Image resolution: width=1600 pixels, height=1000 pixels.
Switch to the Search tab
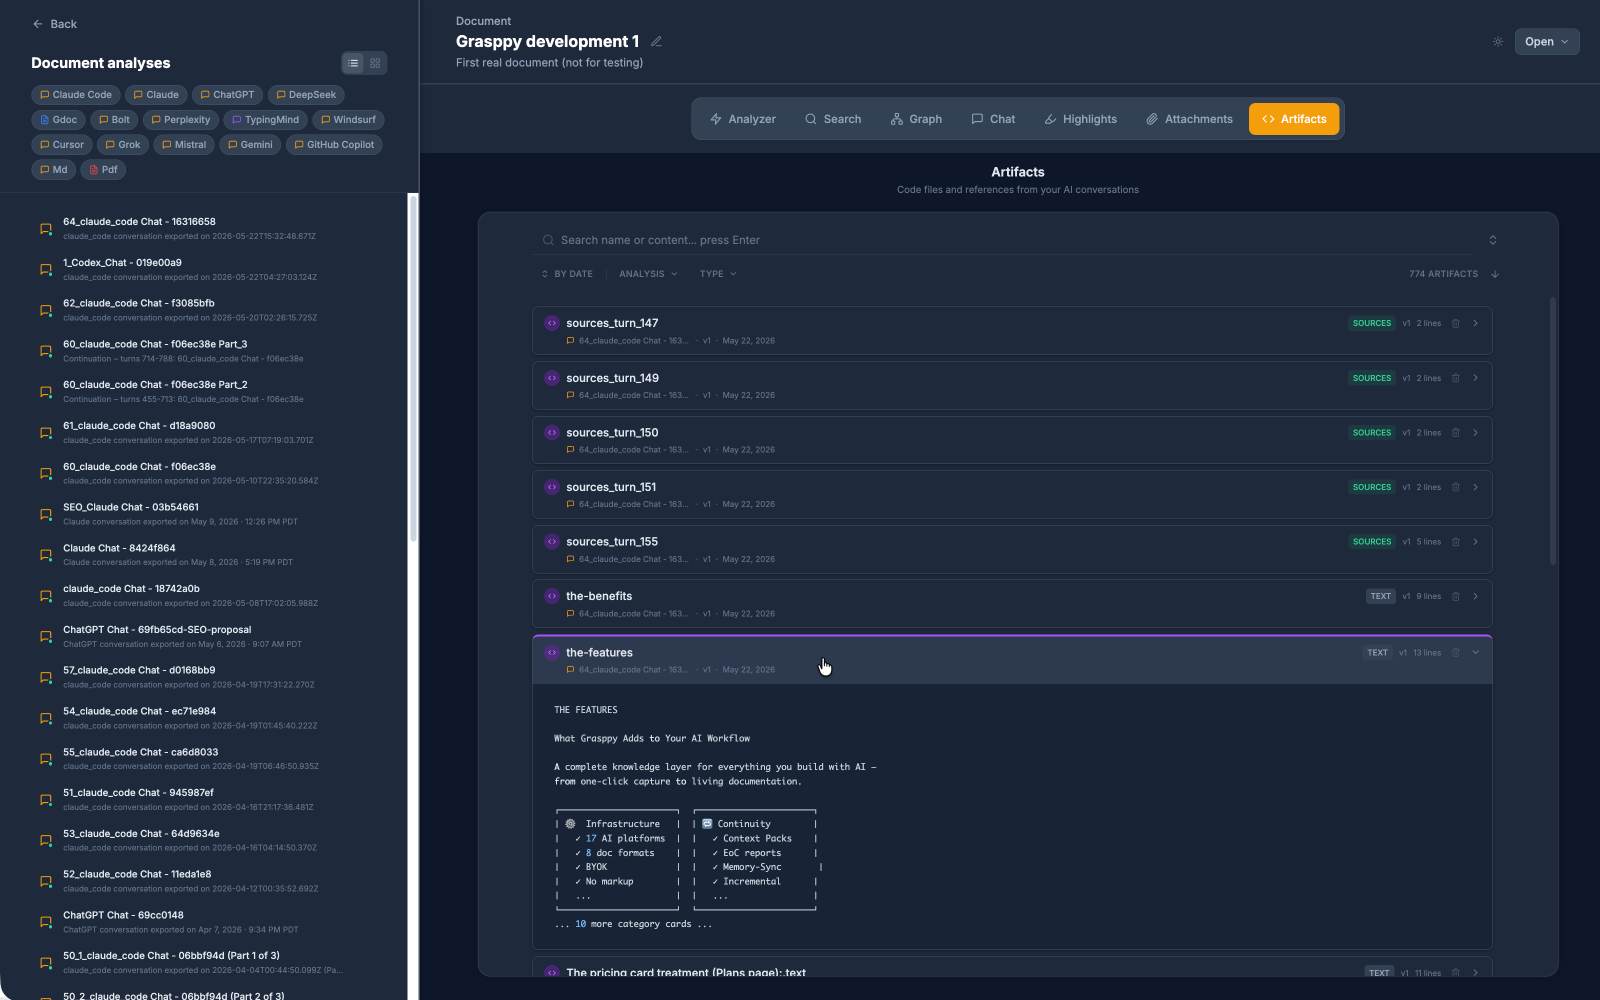(x=833, y=119)
